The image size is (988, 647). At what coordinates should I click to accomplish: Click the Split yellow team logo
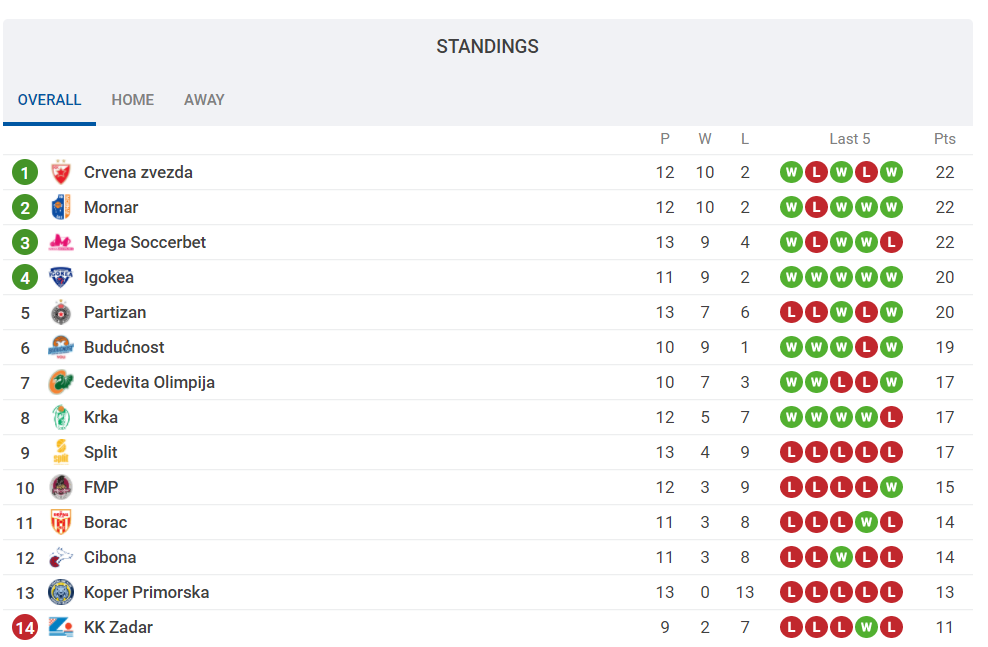[61, 452]
